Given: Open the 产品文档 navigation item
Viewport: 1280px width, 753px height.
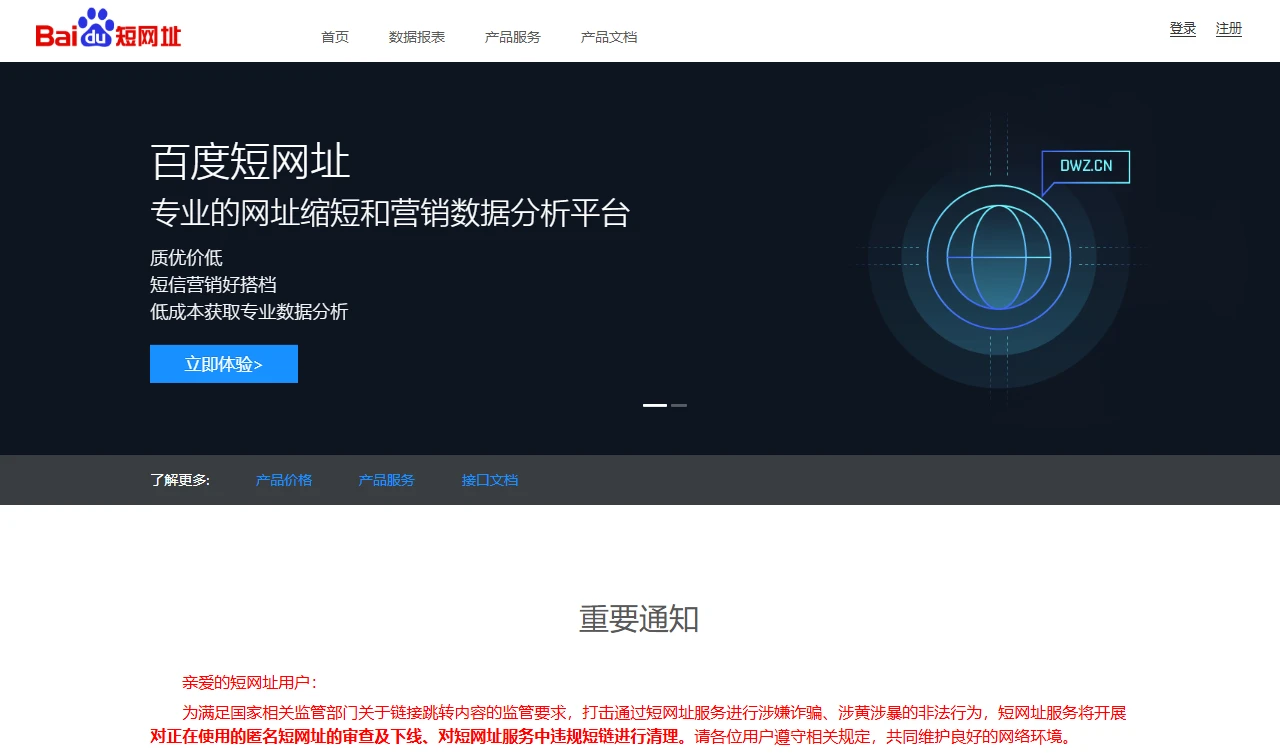Looking at the screenshot, I should point(609,37).
